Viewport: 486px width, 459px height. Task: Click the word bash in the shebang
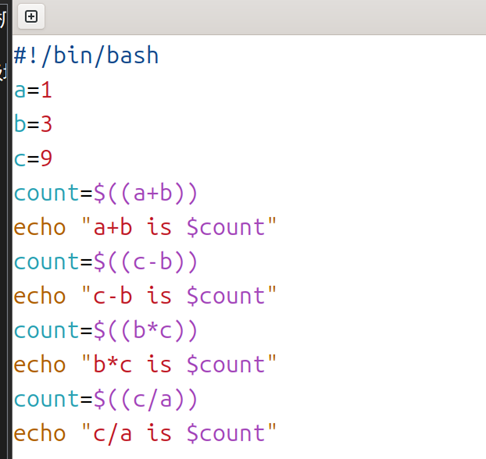pos(133,55)
